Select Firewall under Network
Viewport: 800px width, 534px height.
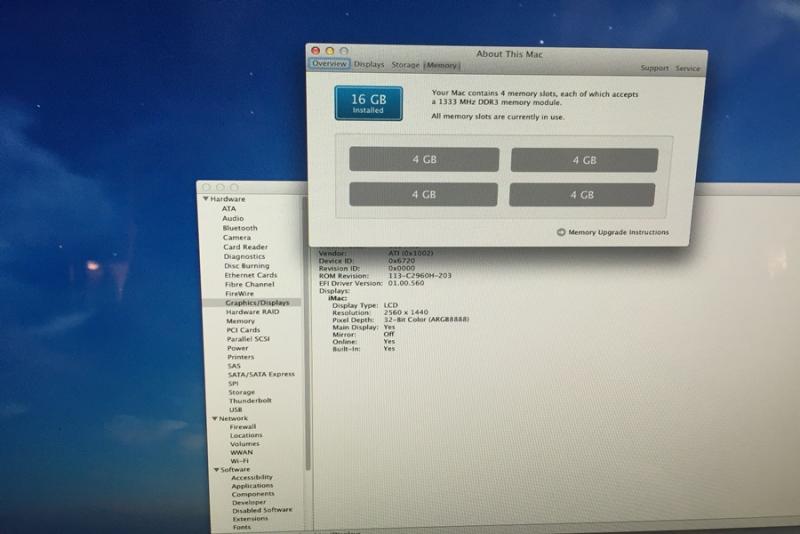coord(243,427)
